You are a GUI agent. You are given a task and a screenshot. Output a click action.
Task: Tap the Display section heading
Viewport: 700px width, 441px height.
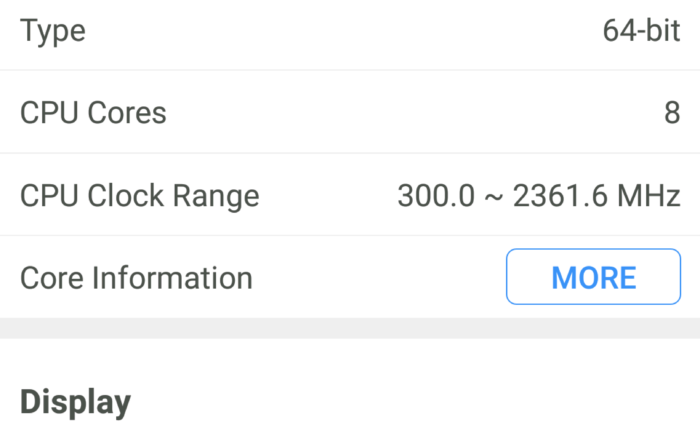[75, 402]
